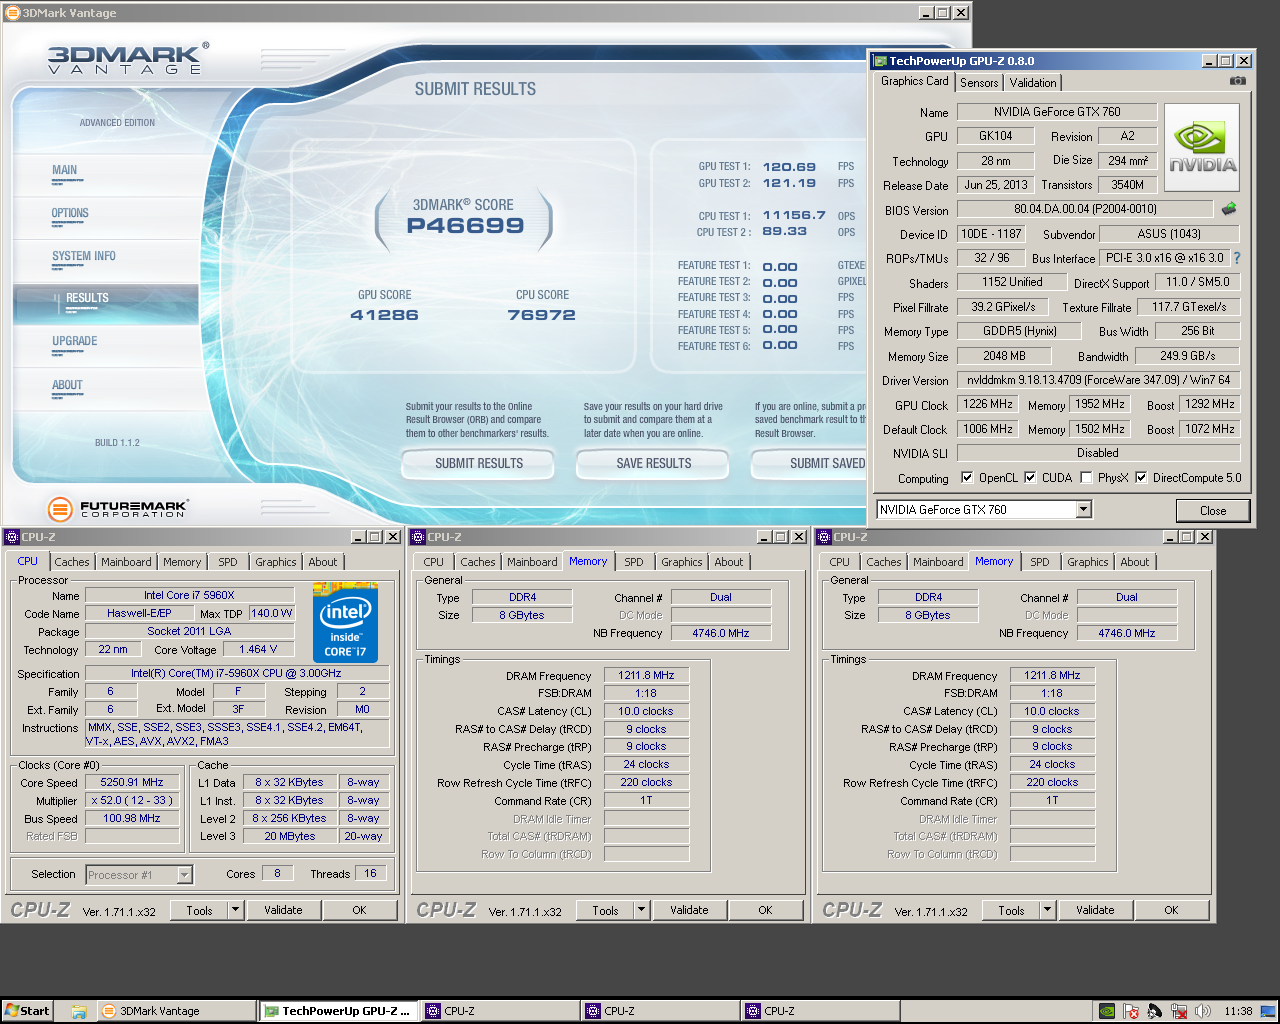Click the Core Speed value 5250.91 MHz
The image size is (1280, 1024).
click(x=131, y=783)
